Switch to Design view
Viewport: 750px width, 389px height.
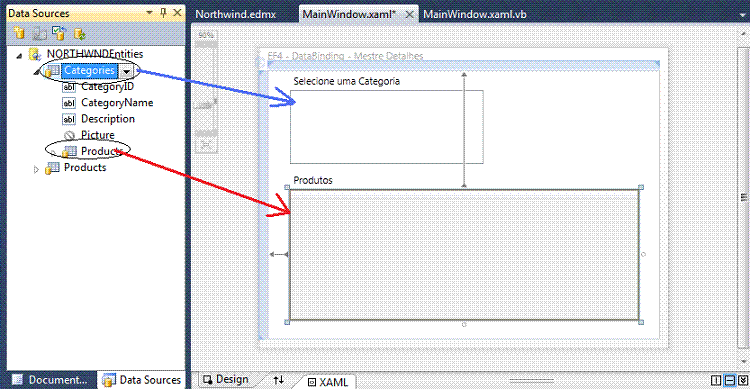point(226,379)
